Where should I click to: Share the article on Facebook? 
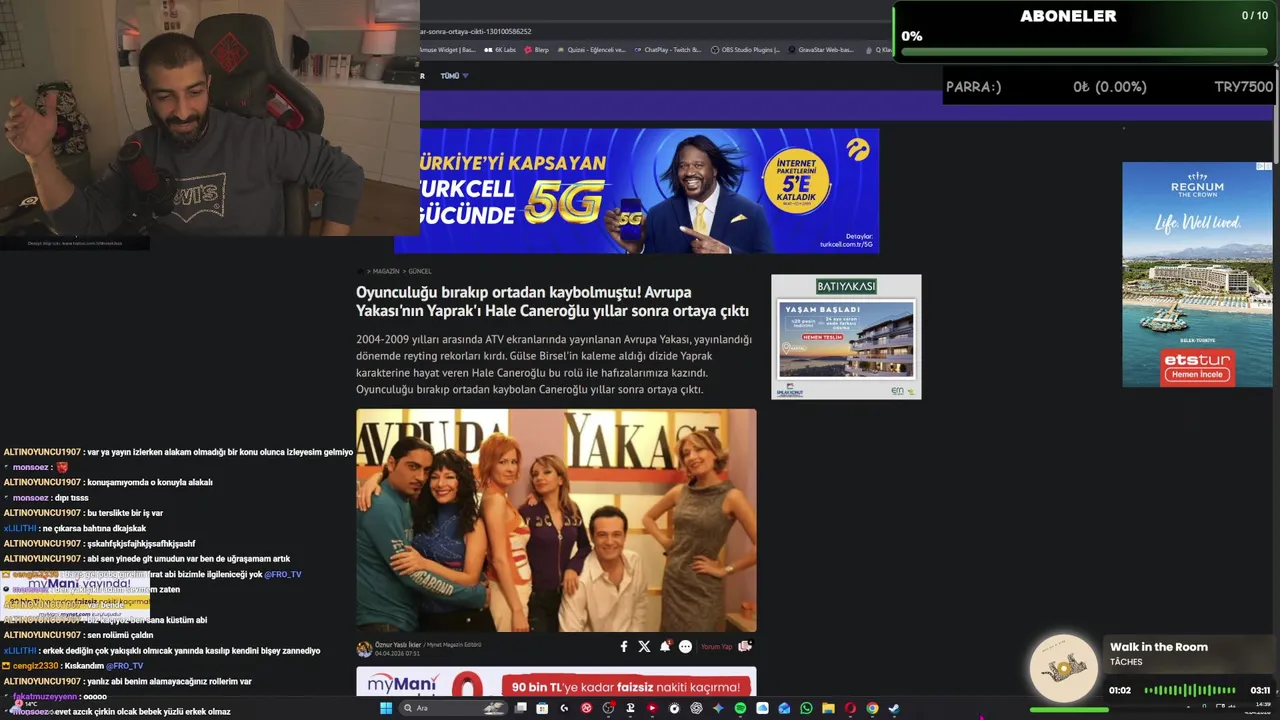coord(624,647)
